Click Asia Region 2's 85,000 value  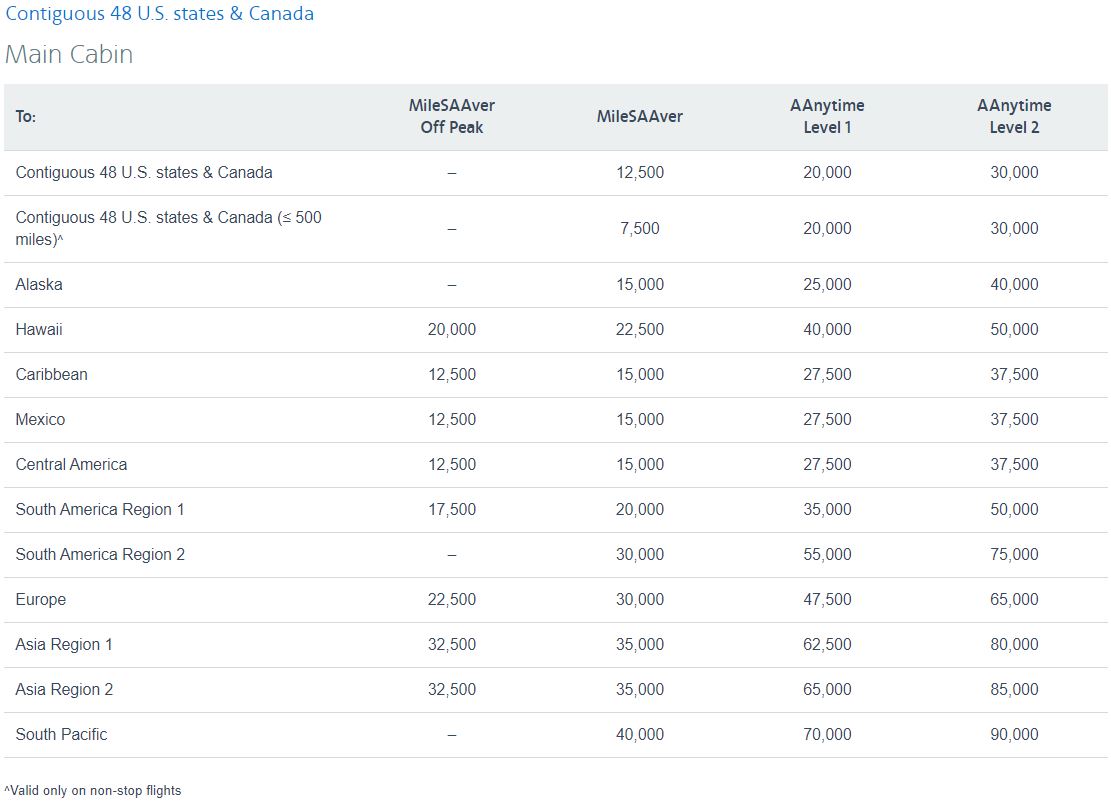(1014, 689)
